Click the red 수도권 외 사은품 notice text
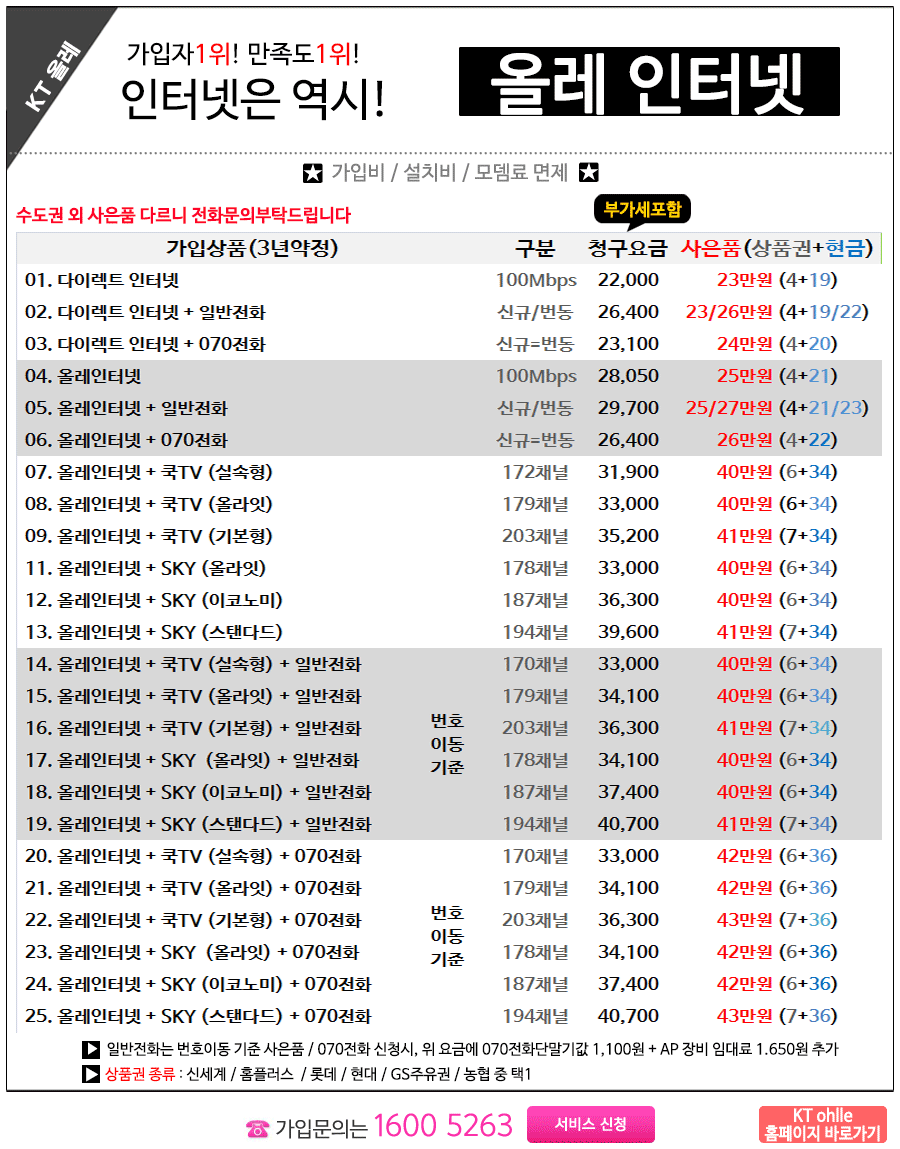The height and width of the screenshot is (1149, 900). pos(183,215)
